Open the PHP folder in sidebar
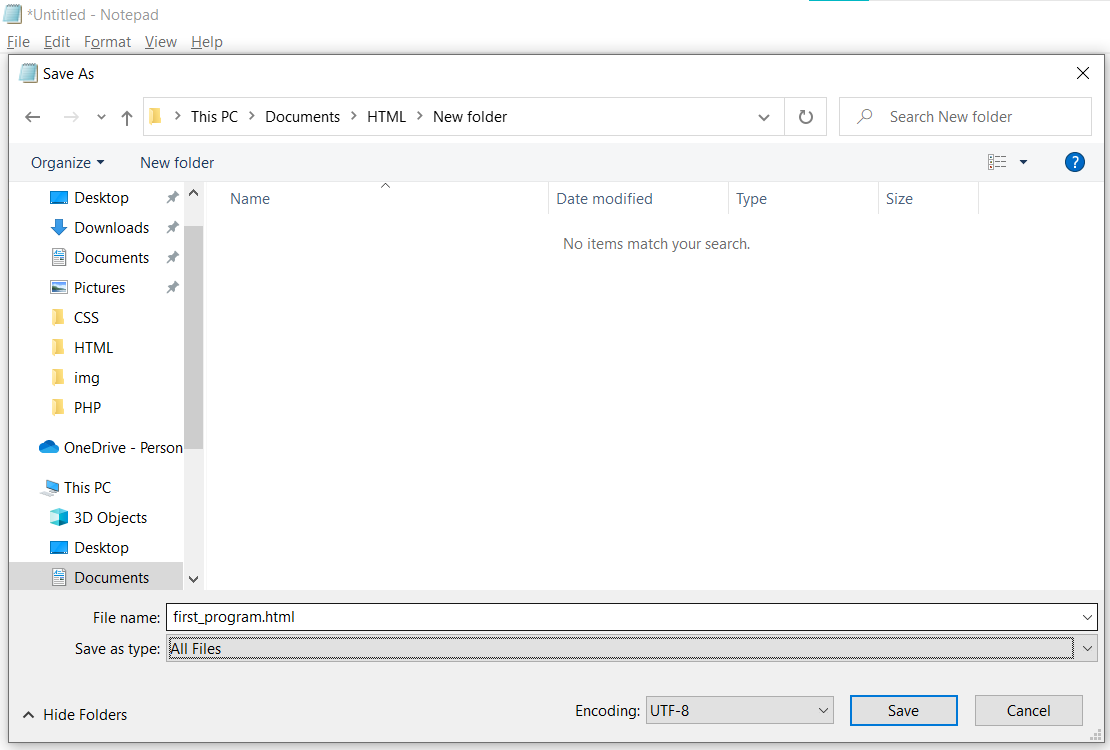This screenshot has height=750, width=1110. point(87,408)
